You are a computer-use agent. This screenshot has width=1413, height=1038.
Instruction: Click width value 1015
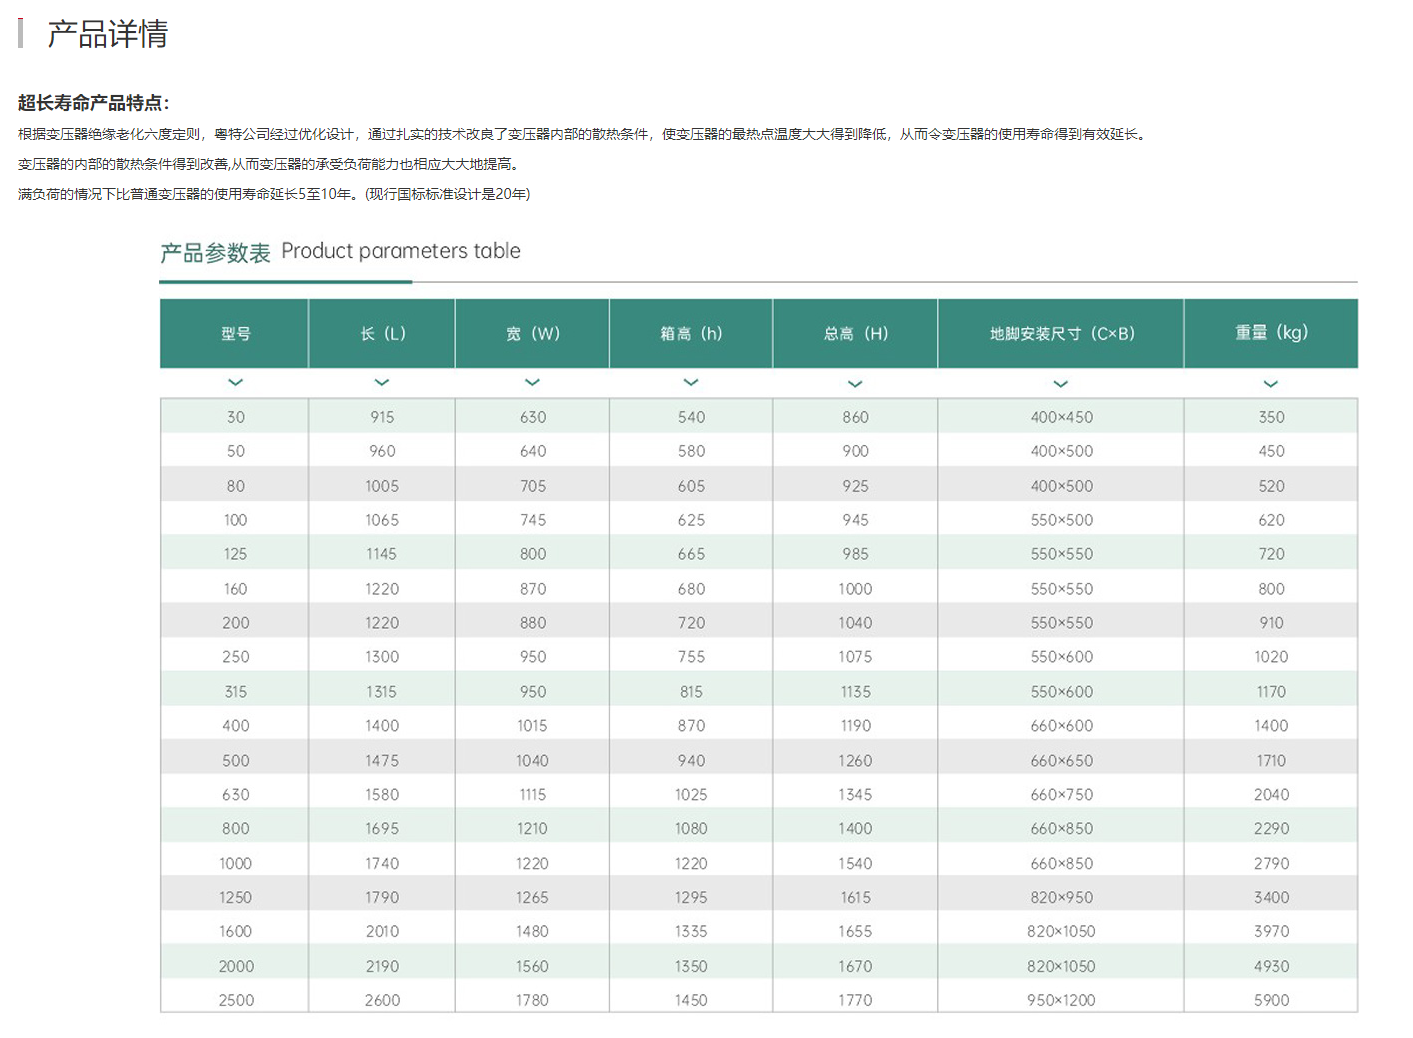tap(532, 726)
